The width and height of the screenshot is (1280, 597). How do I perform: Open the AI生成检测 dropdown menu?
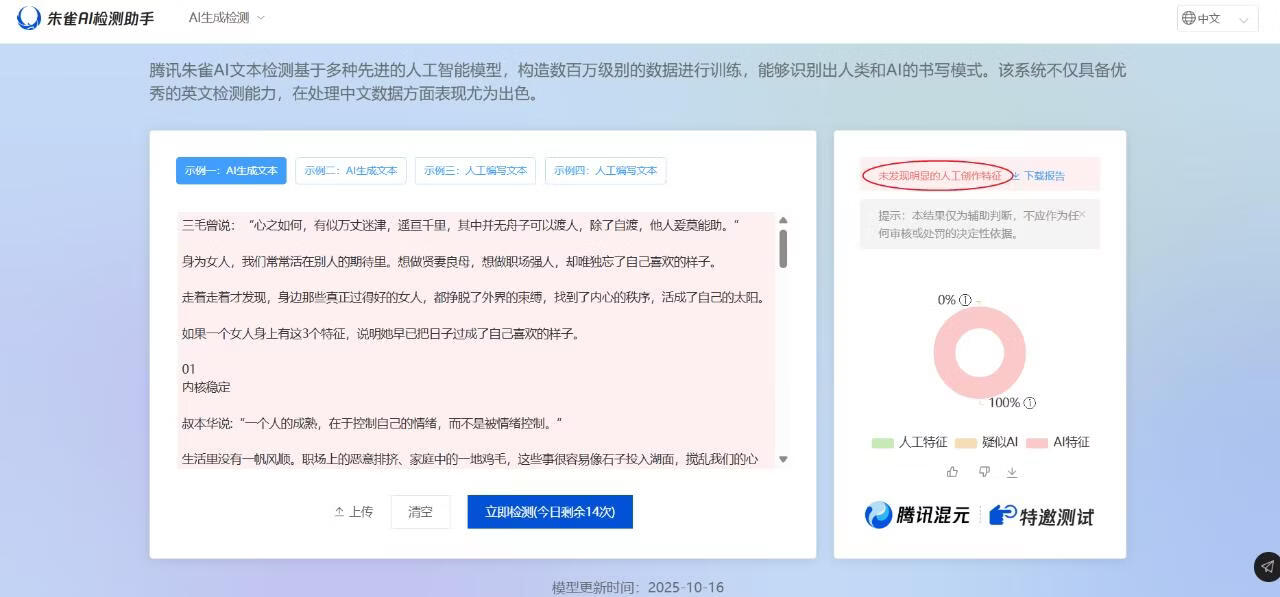[x=222, y=17]
